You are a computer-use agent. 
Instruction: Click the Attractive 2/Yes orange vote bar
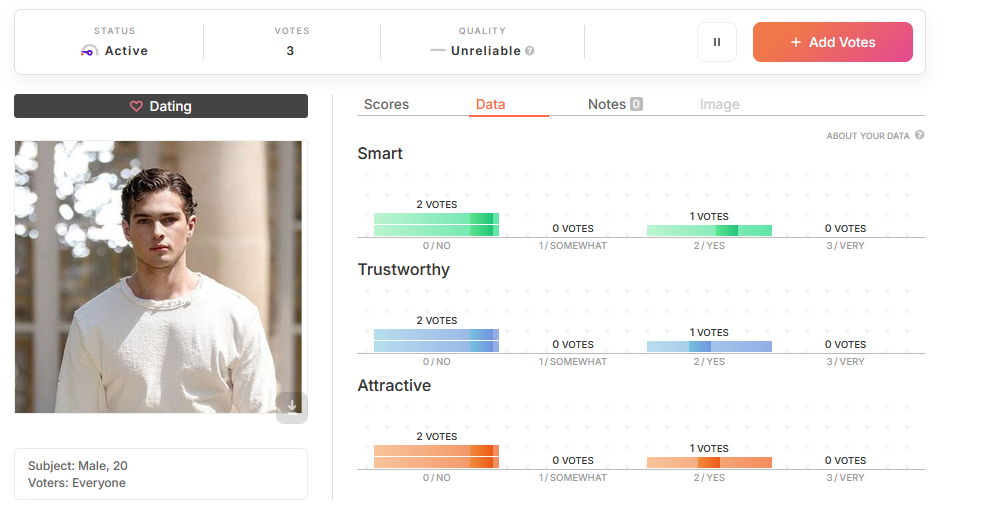pos(709,463)
